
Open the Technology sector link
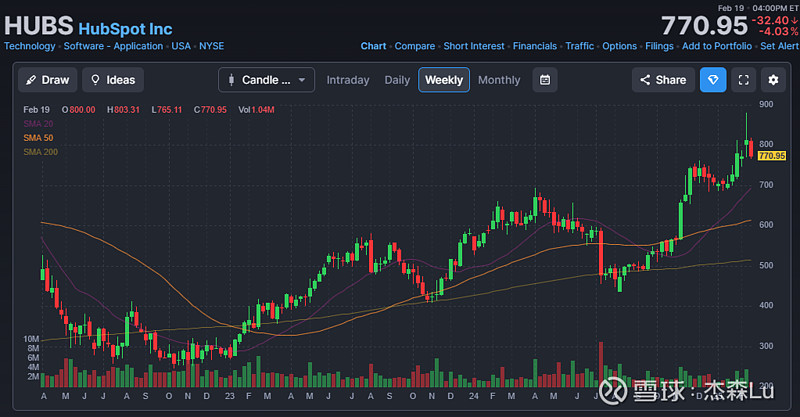(x=30, y=46)
